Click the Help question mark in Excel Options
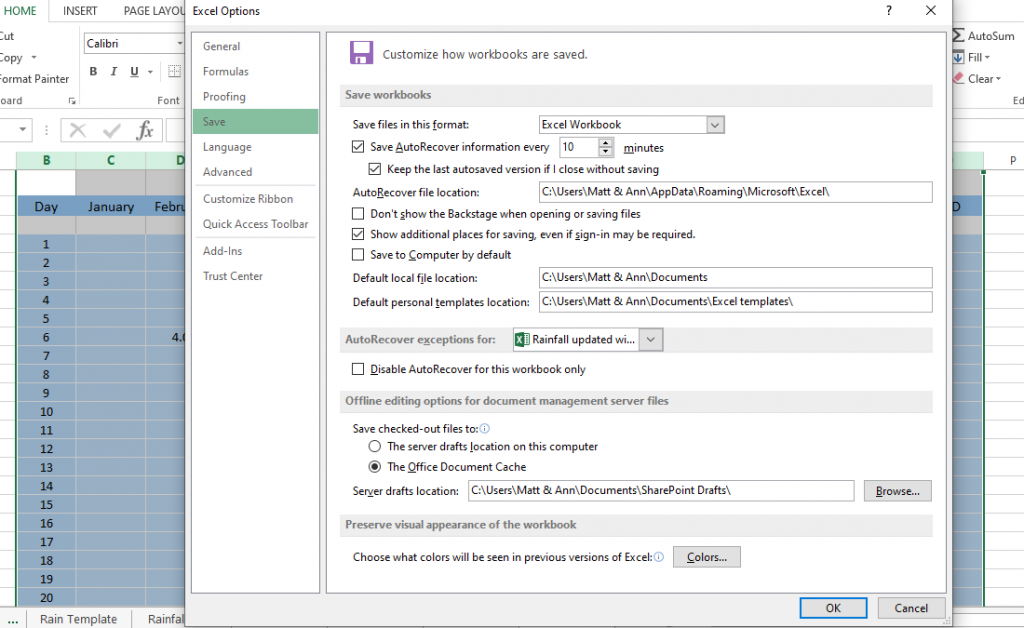Image resolution: width=1024 pixels, height=628 pixels. tap(889, 10)
